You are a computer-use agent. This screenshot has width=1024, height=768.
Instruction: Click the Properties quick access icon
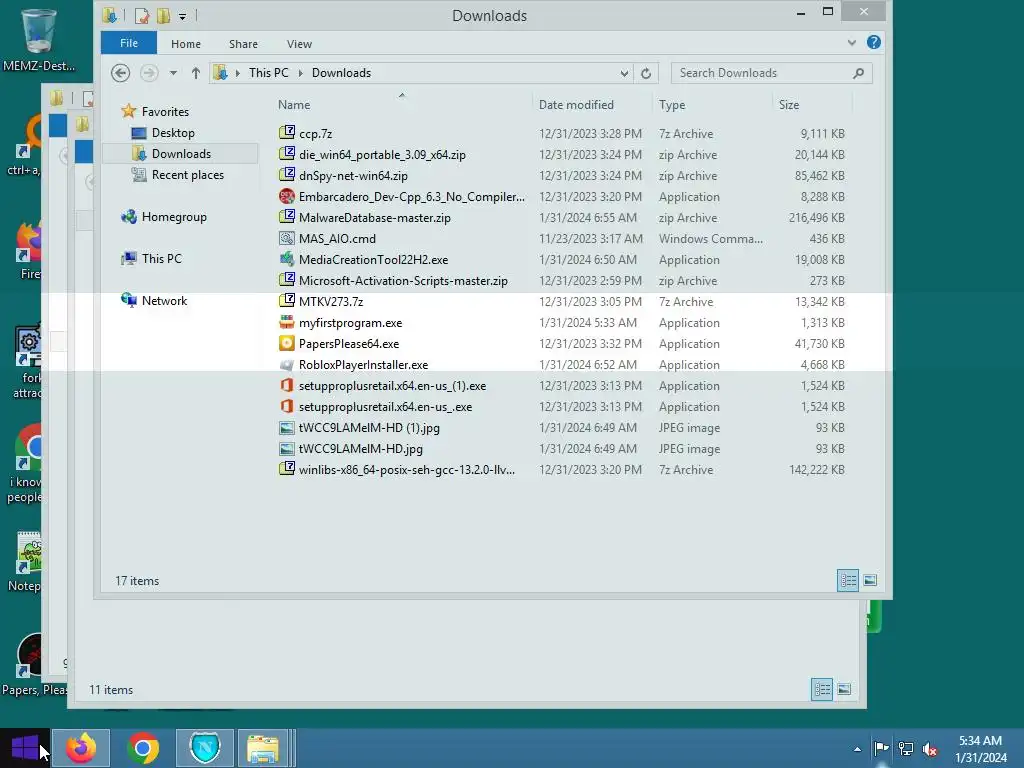(142, 16)
